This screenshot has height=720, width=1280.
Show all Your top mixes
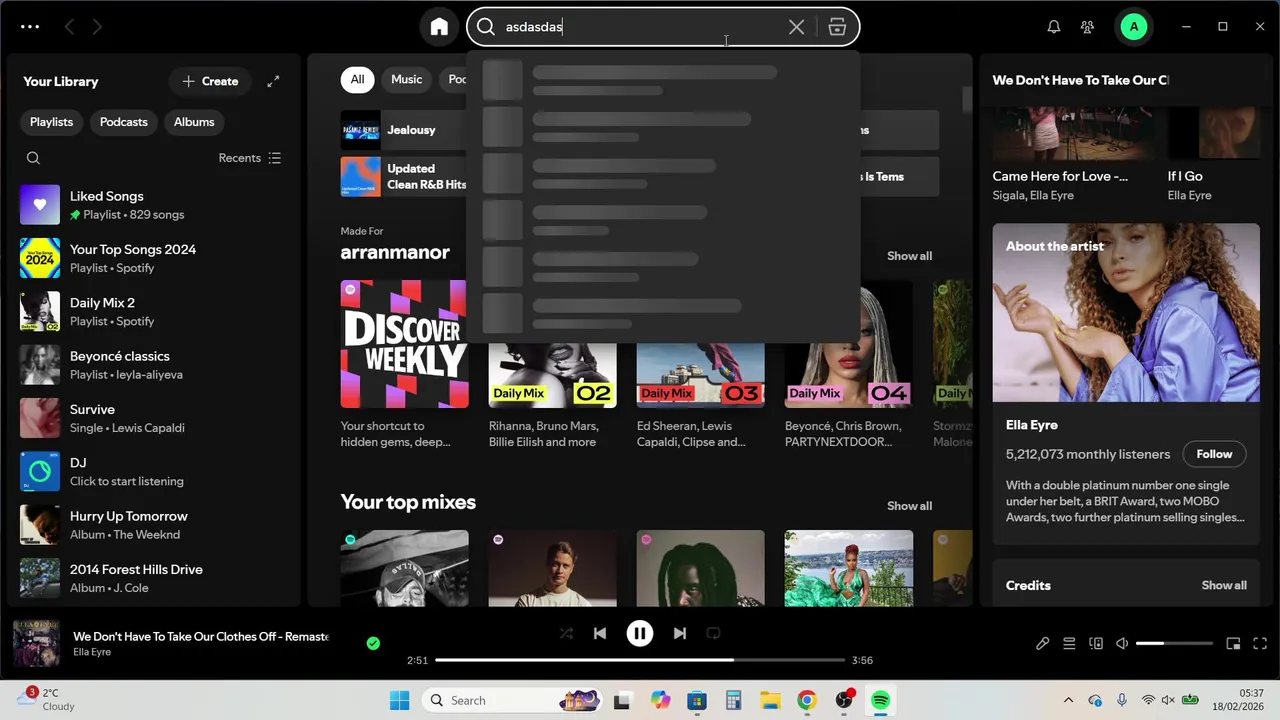[x=909, y=506]
